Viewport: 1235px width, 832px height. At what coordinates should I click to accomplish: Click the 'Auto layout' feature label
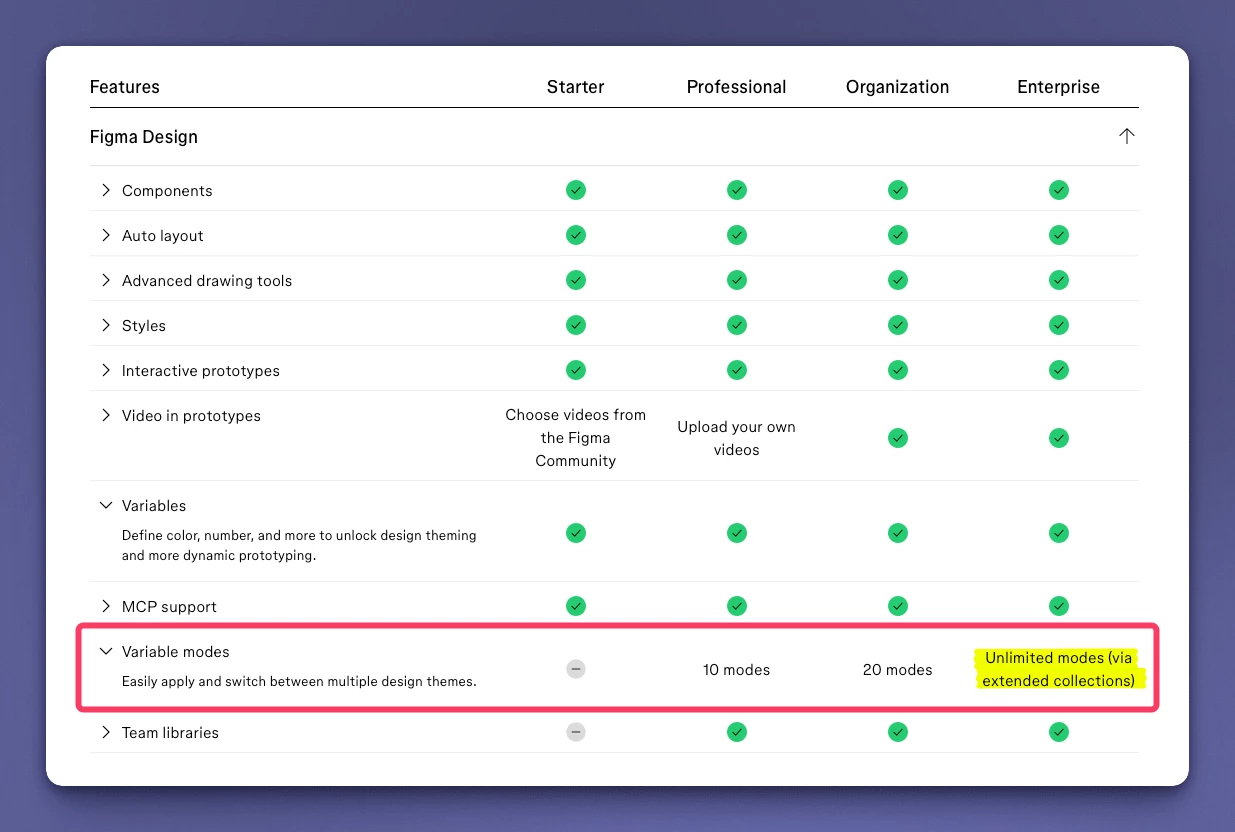click(x=163, y=236)
